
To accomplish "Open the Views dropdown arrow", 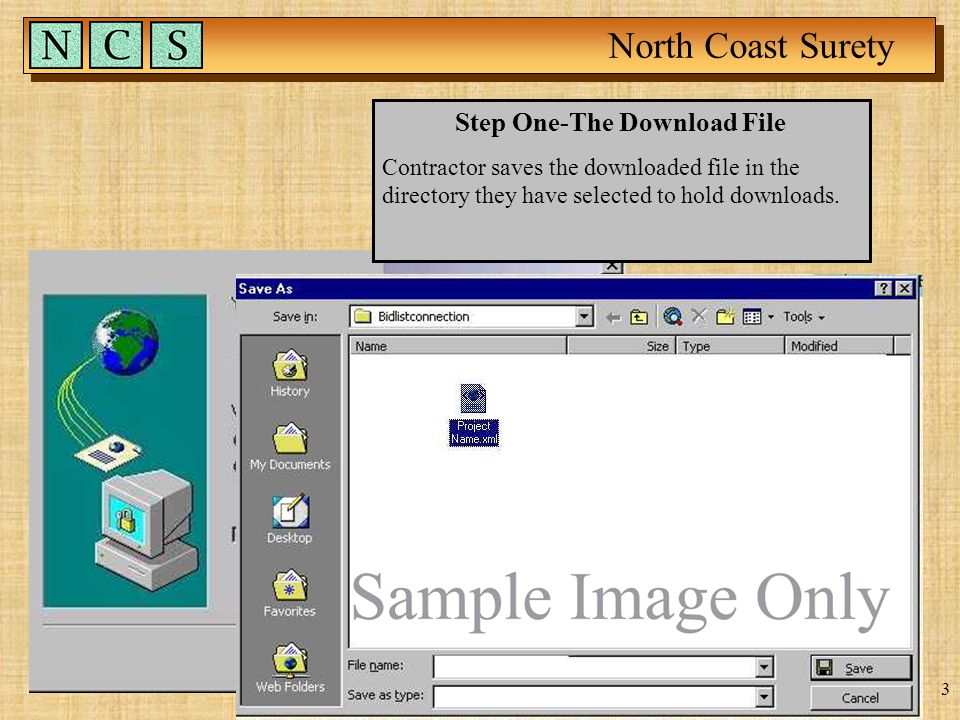I will pos(771,317).
